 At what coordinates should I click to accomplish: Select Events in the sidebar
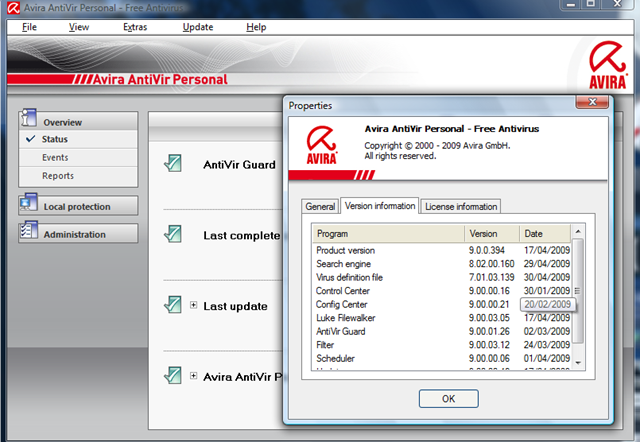(x=78, y=158)
